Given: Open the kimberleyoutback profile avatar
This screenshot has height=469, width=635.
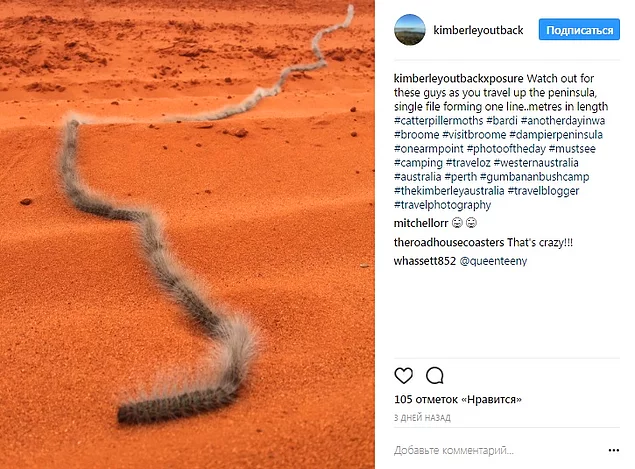Looking at the screenshot, I should (x=409, y=30).
